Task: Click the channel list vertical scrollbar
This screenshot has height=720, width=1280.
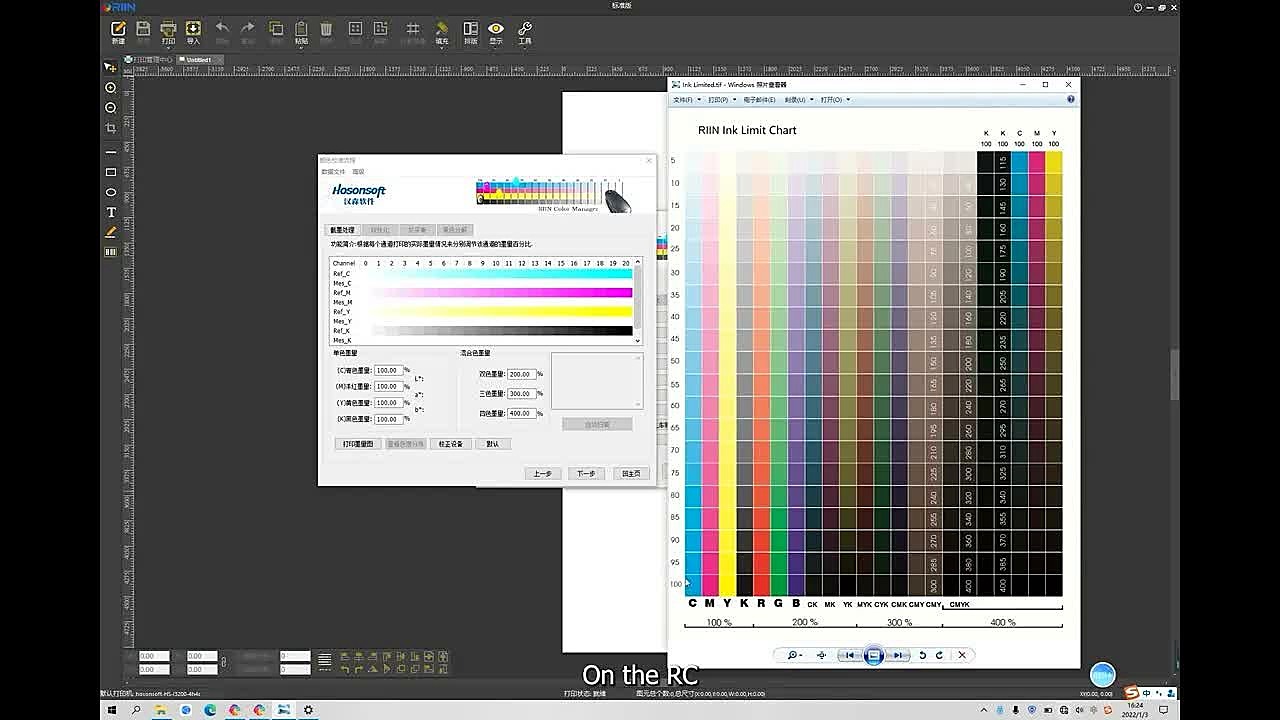Action: point(637,301)
